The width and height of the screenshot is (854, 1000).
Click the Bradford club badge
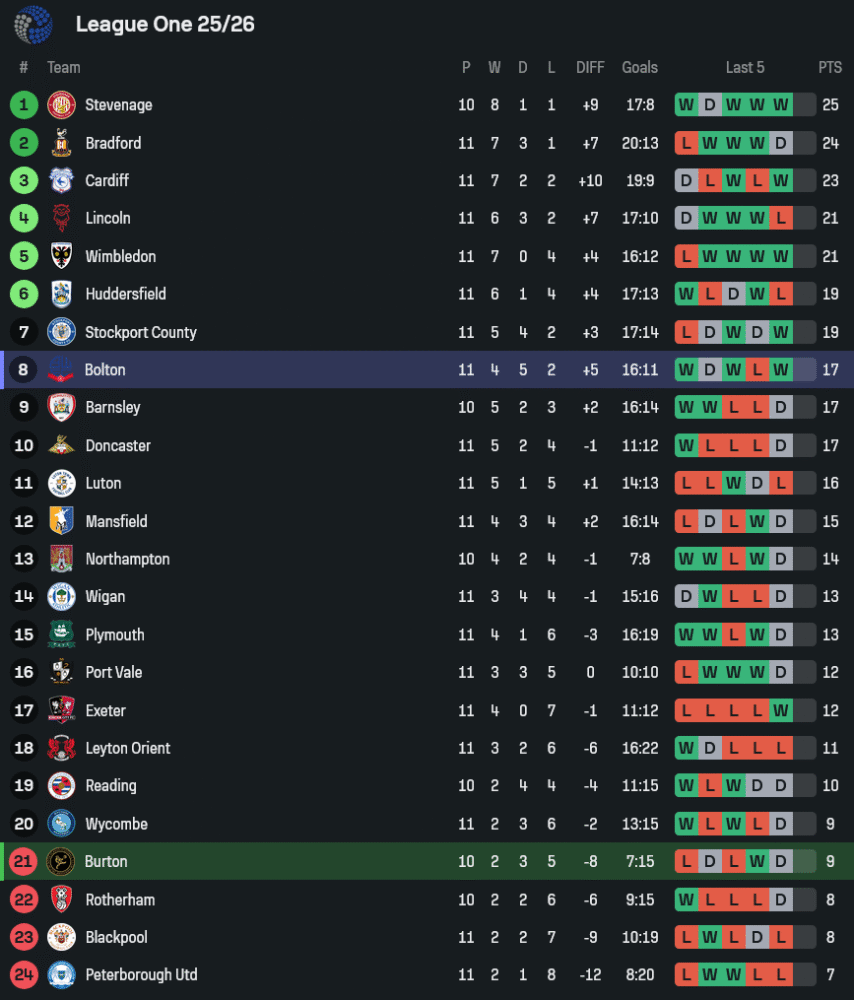pos(62,143)
